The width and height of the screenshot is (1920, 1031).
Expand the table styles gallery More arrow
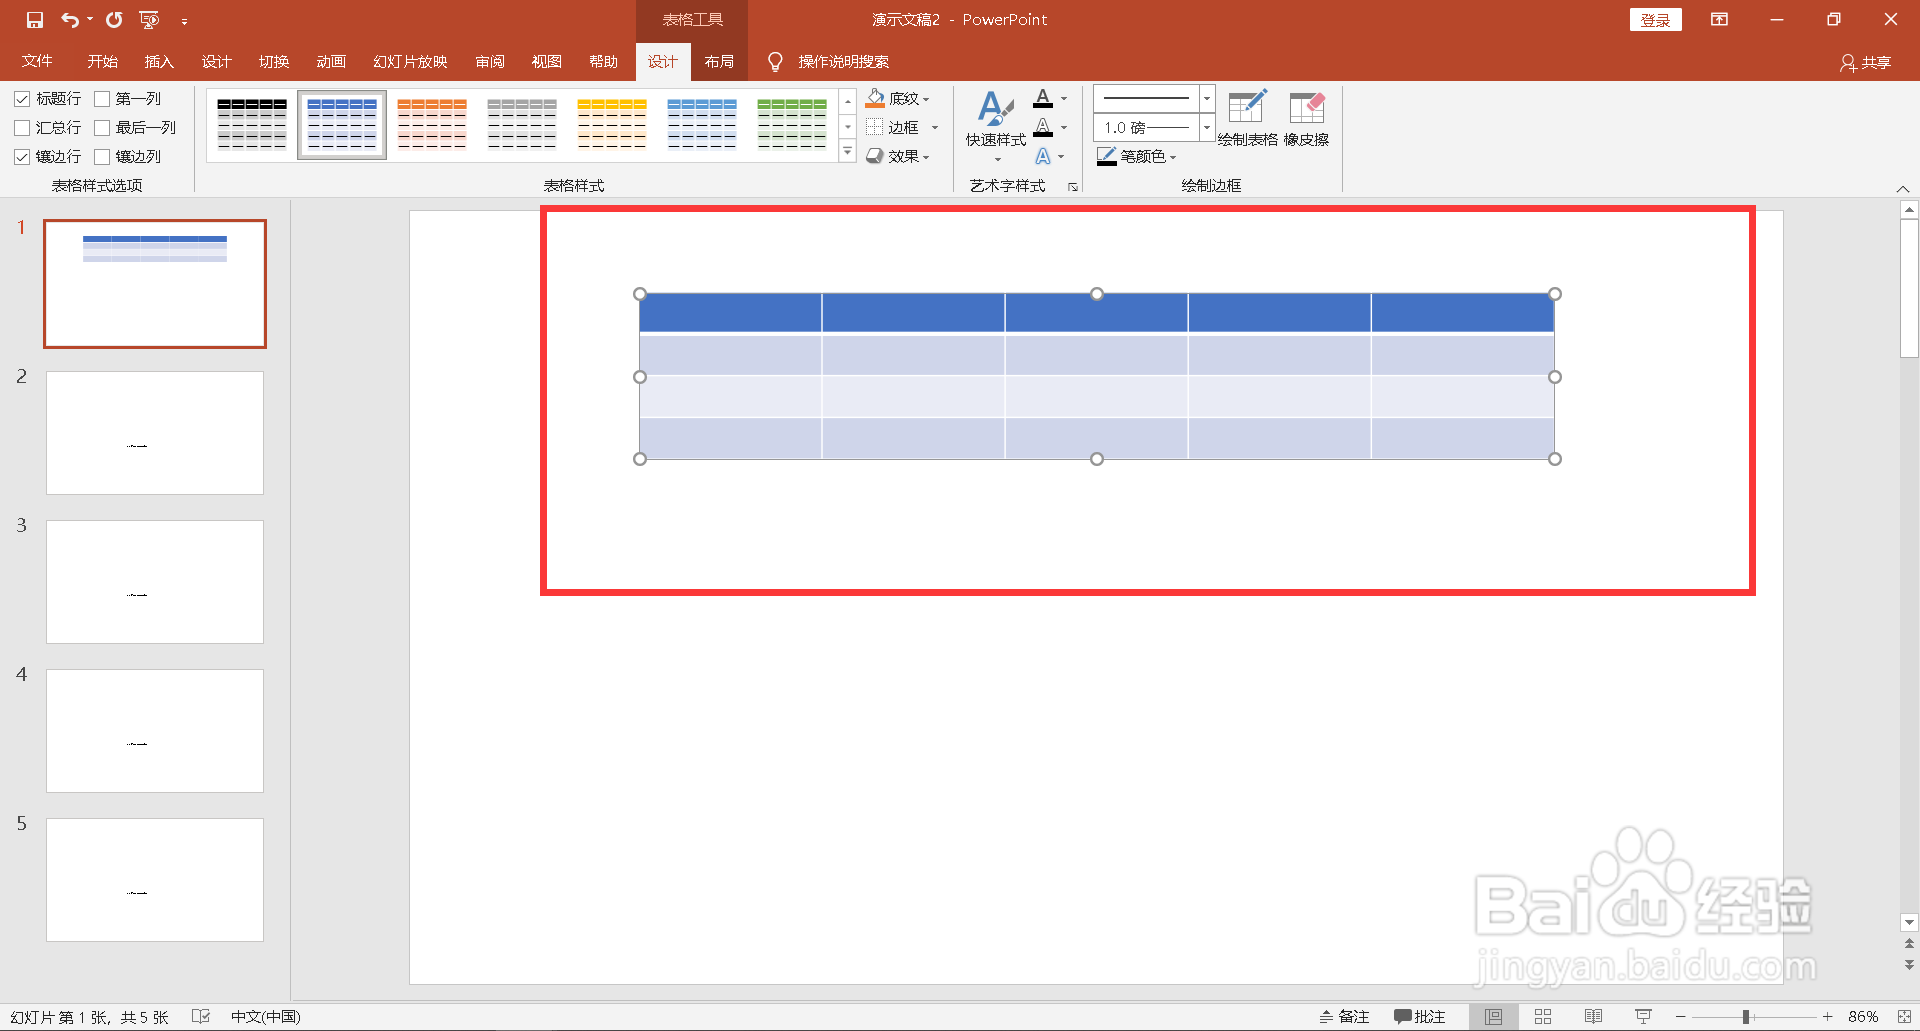coord(847,152)
